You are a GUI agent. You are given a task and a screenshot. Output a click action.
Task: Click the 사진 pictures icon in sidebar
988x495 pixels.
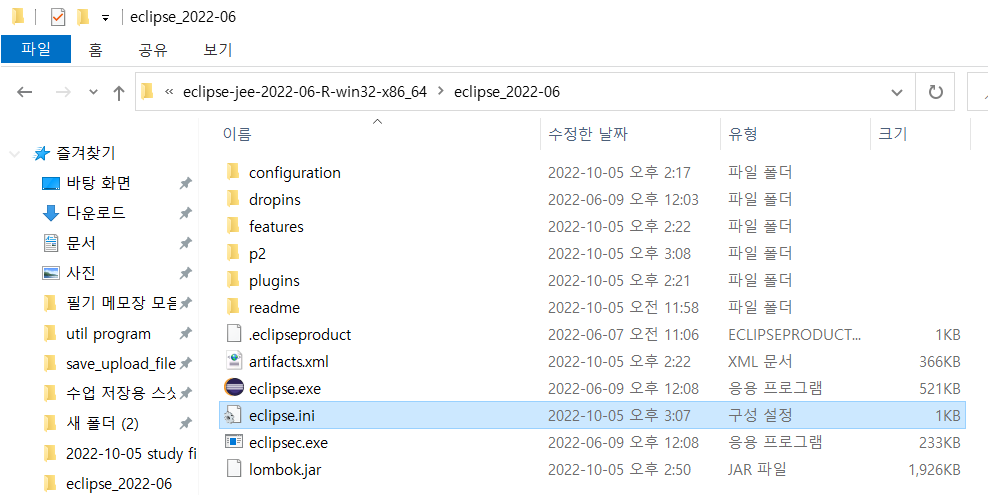50,273
